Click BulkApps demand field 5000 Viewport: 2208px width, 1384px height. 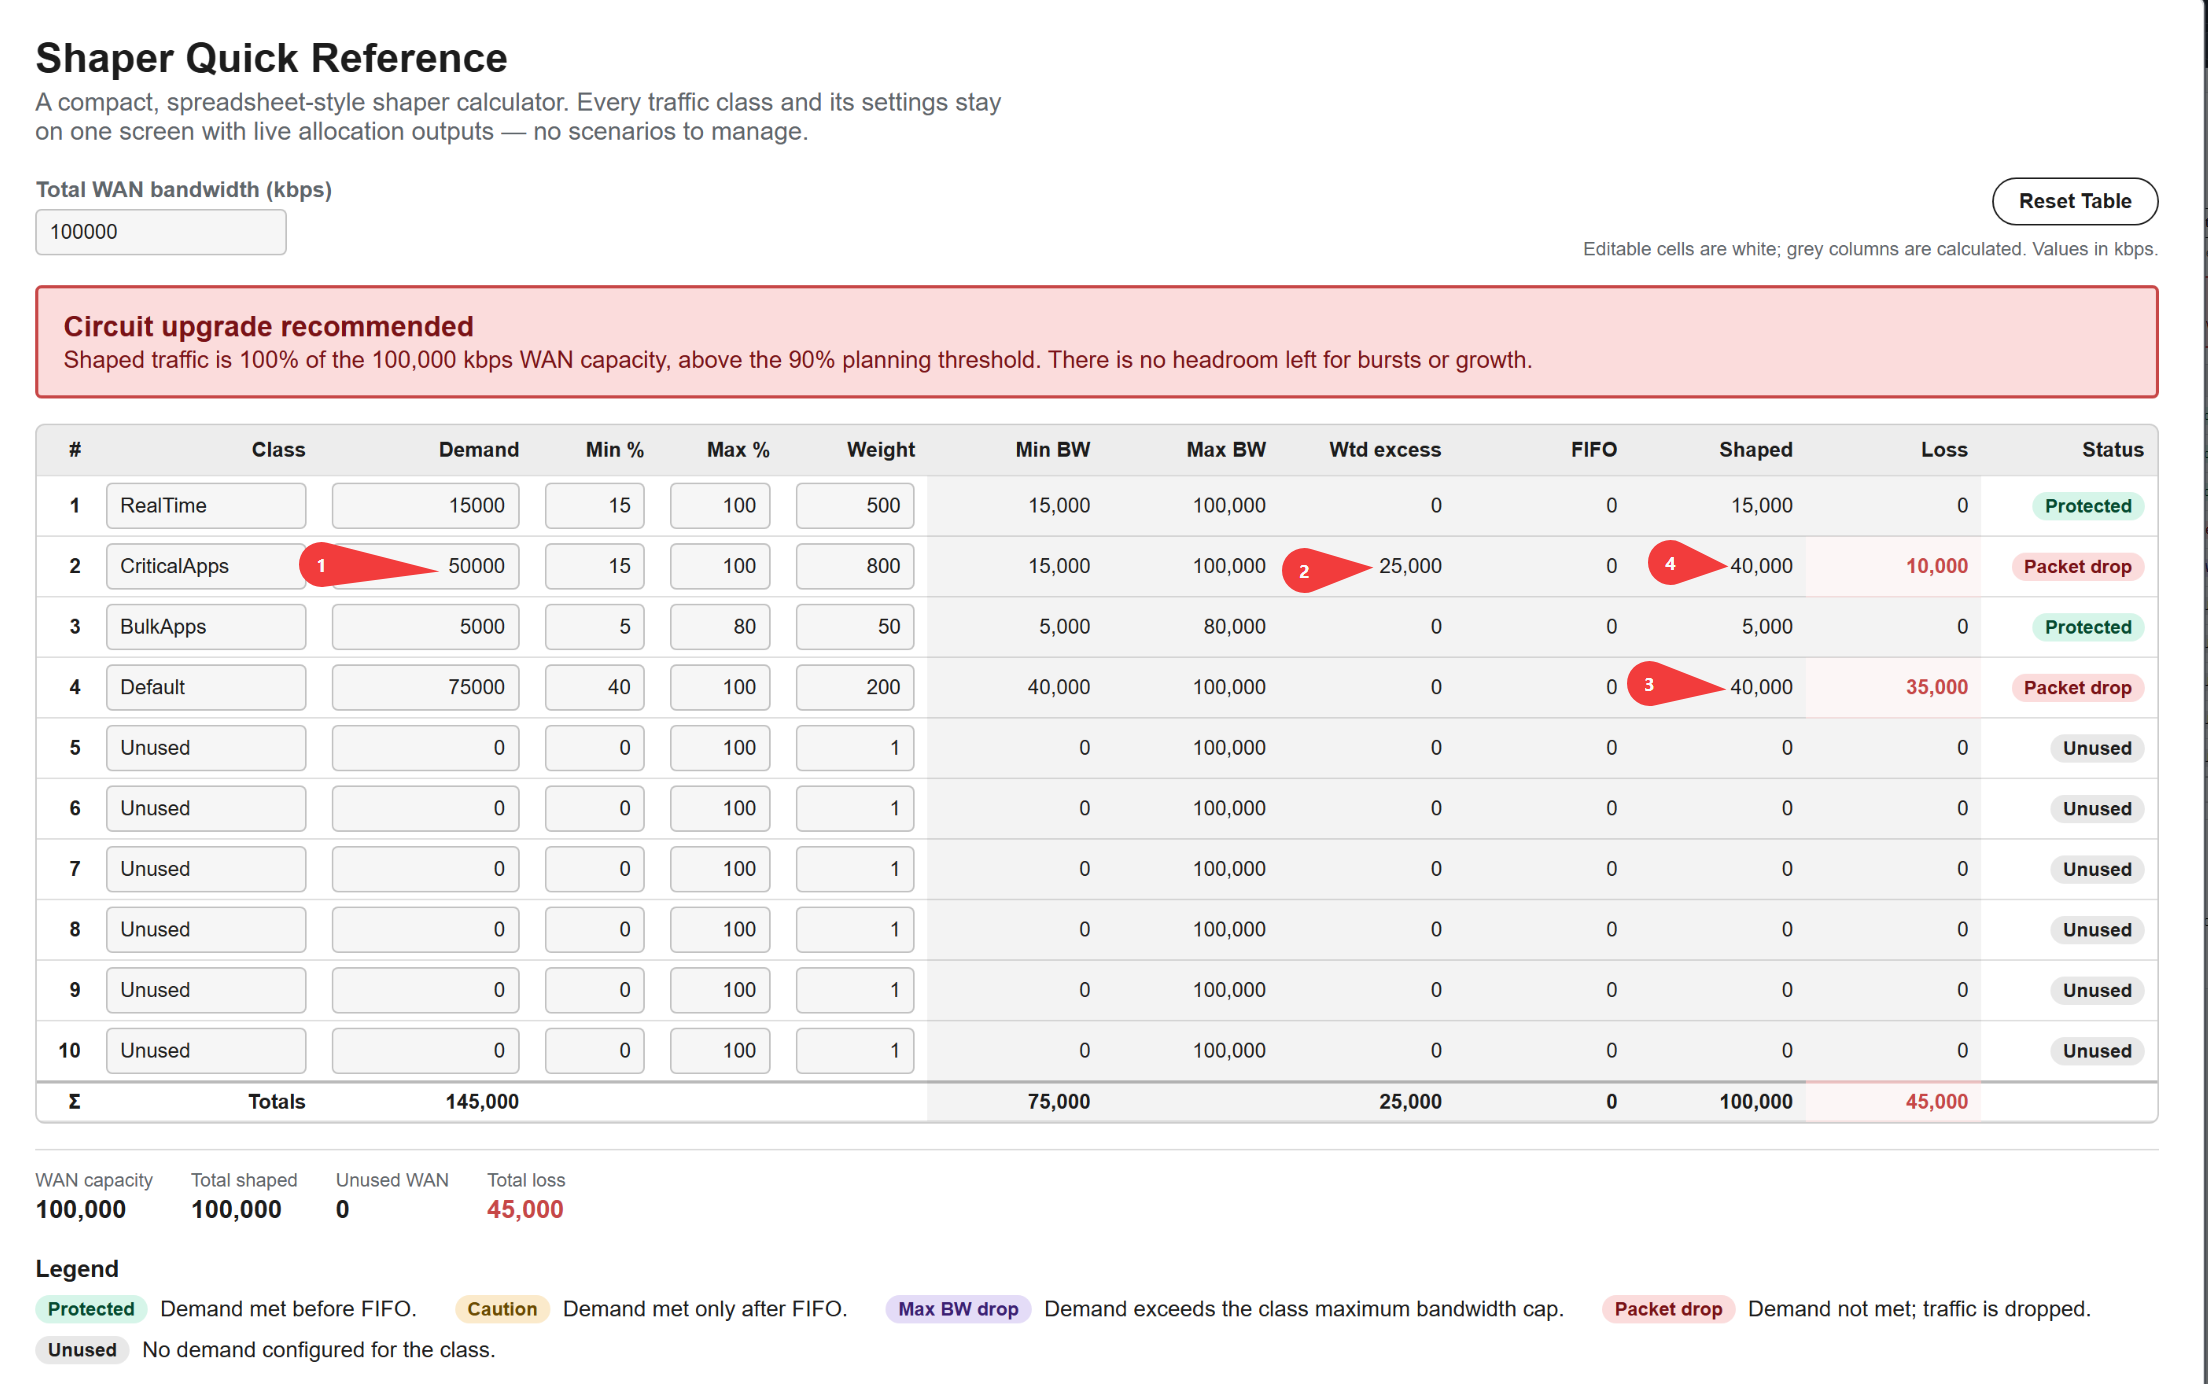425,627
